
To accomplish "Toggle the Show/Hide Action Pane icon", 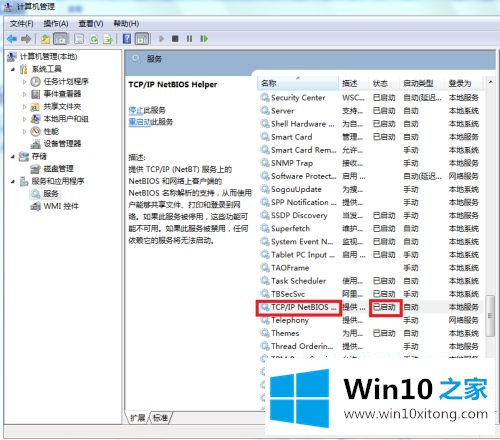I will click(x=142, y=39).
